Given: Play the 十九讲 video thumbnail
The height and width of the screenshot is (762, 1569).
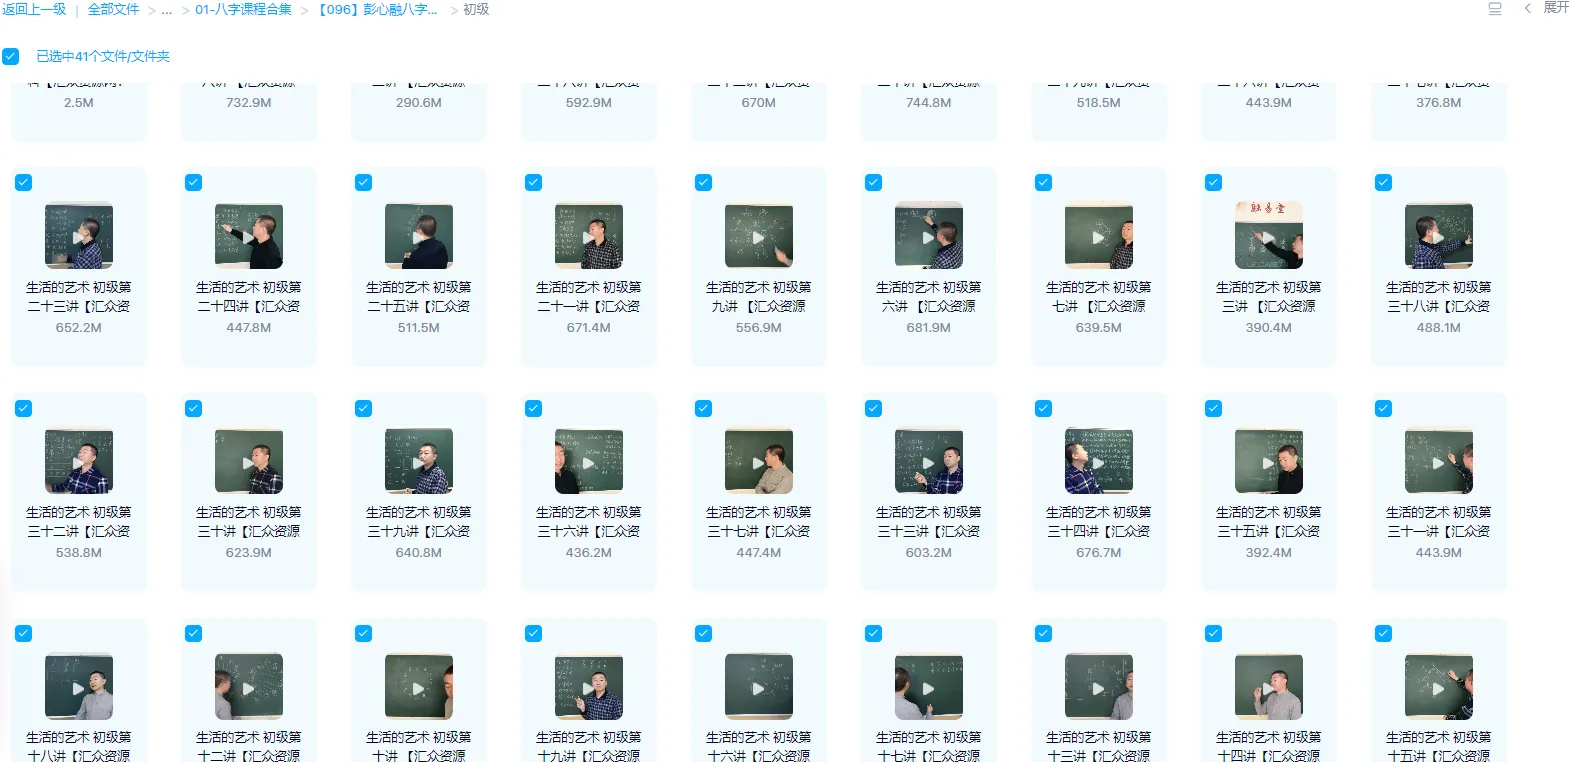Looking at the screenshot, I should point(589,687).
